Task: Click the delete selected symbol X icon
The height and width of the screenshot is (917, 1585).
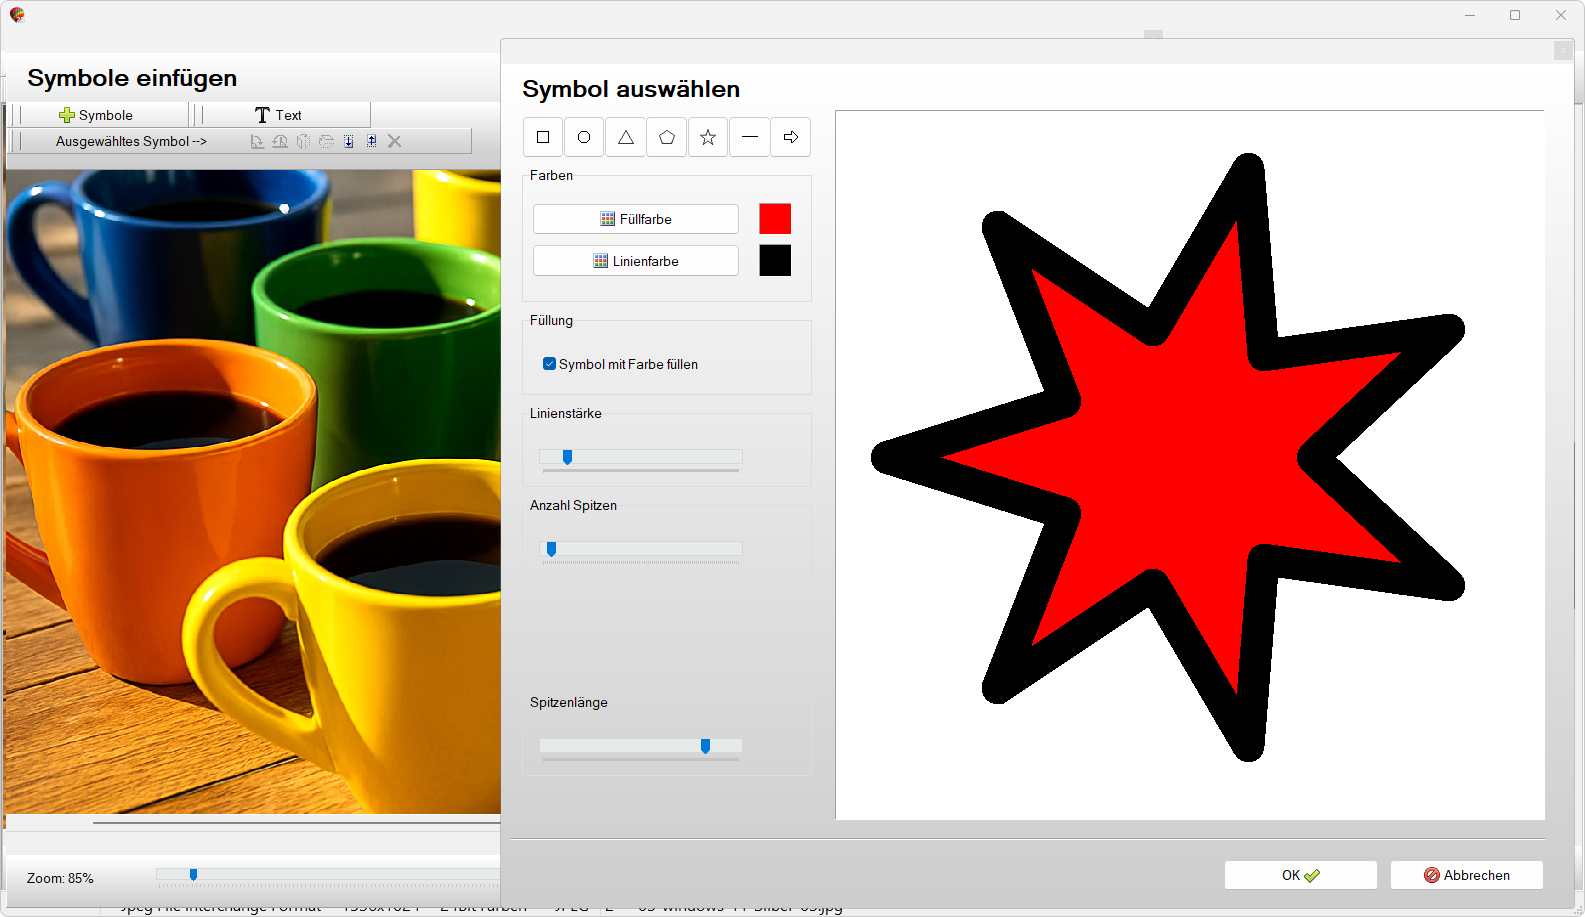Action: click(395, 142)
